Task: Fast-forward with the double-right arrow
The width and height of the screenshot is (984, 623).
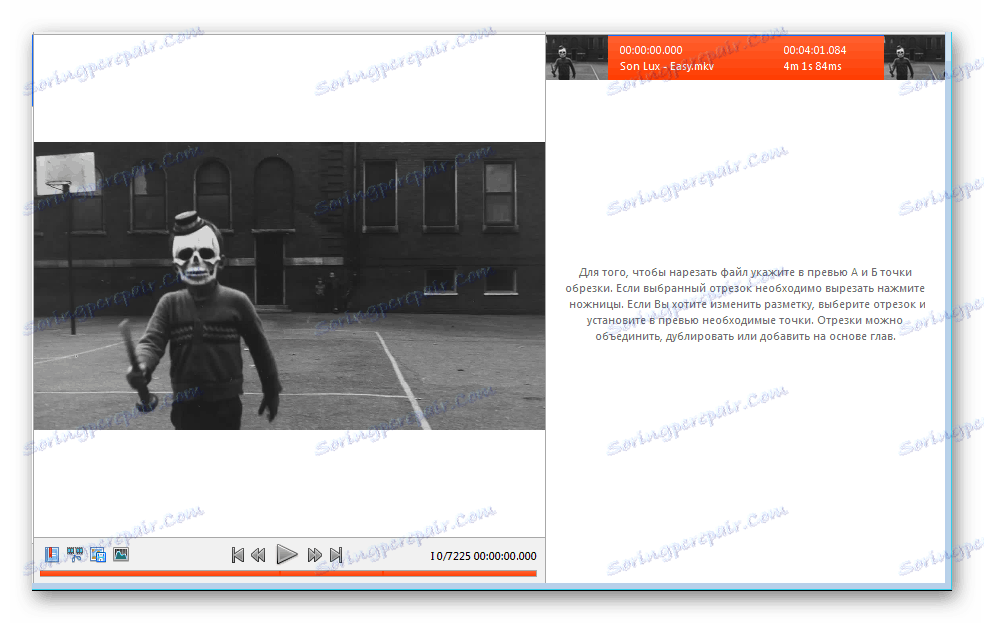Action: [x=314, y=555]
